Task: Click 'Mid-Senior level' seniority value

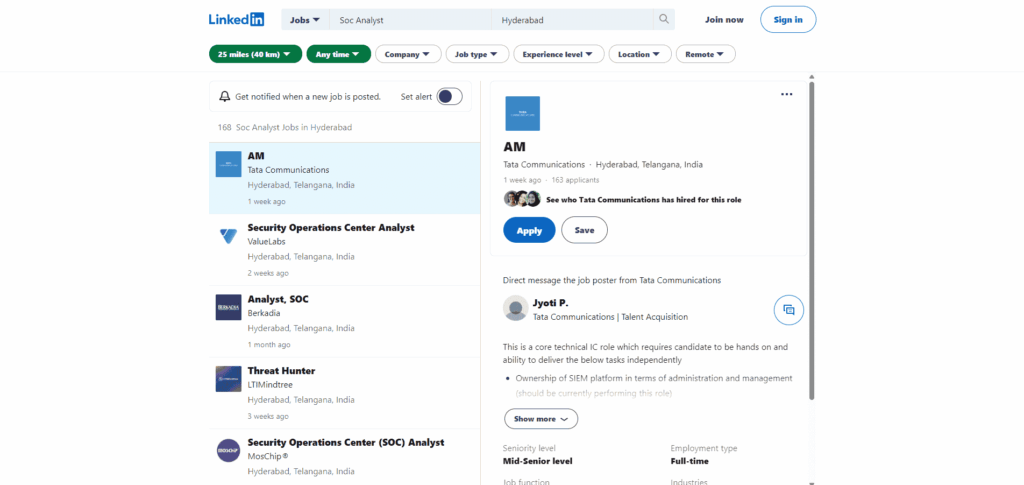Action: 537,462
